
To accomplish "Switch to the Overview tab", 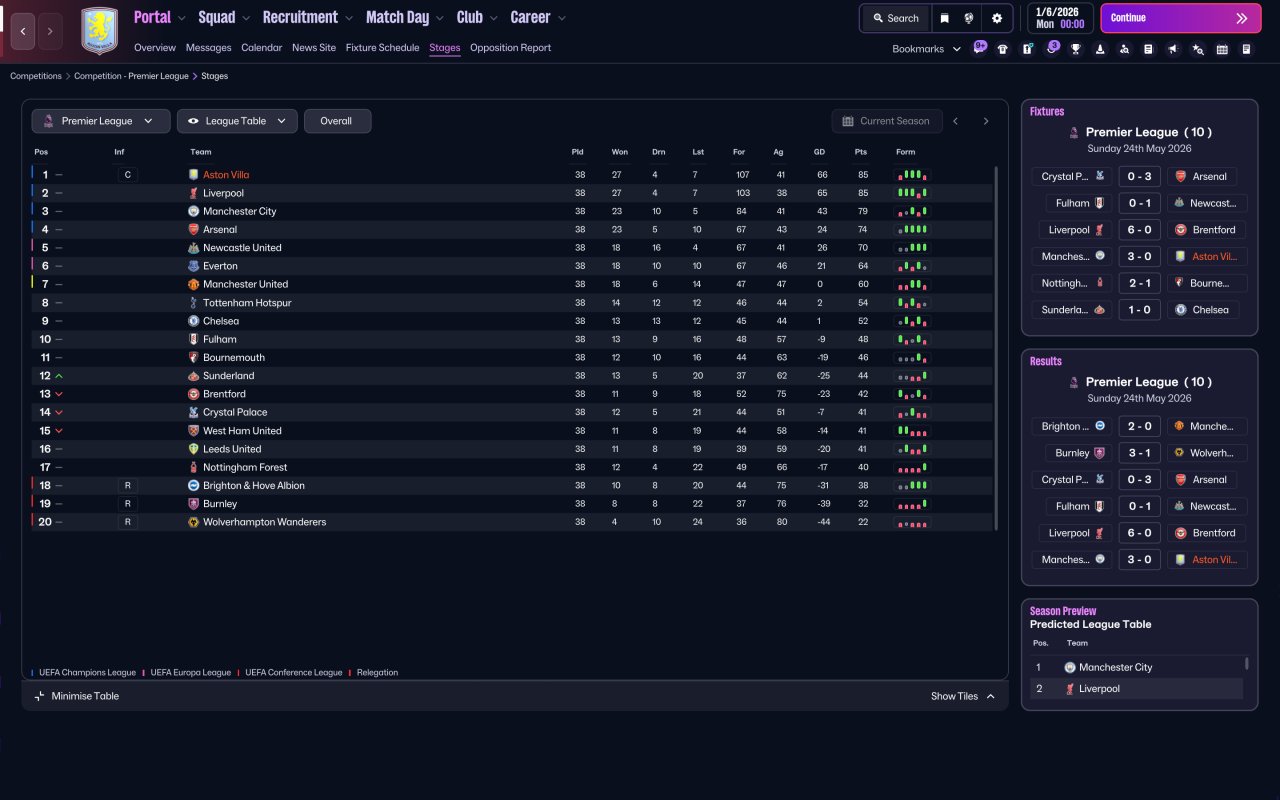I will (155, 48).
